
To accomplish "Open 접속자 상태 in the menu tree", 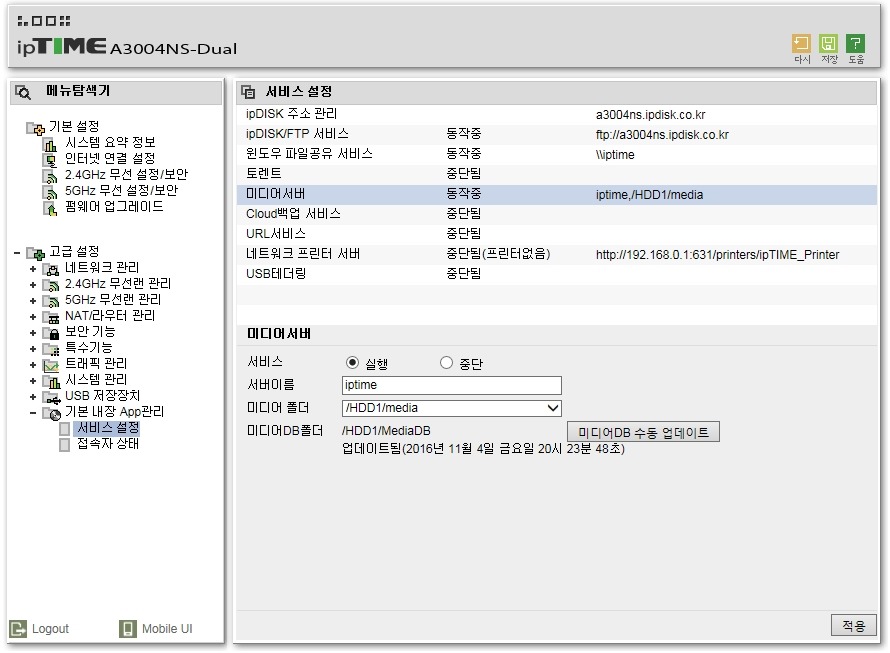I will click(108, 443).
